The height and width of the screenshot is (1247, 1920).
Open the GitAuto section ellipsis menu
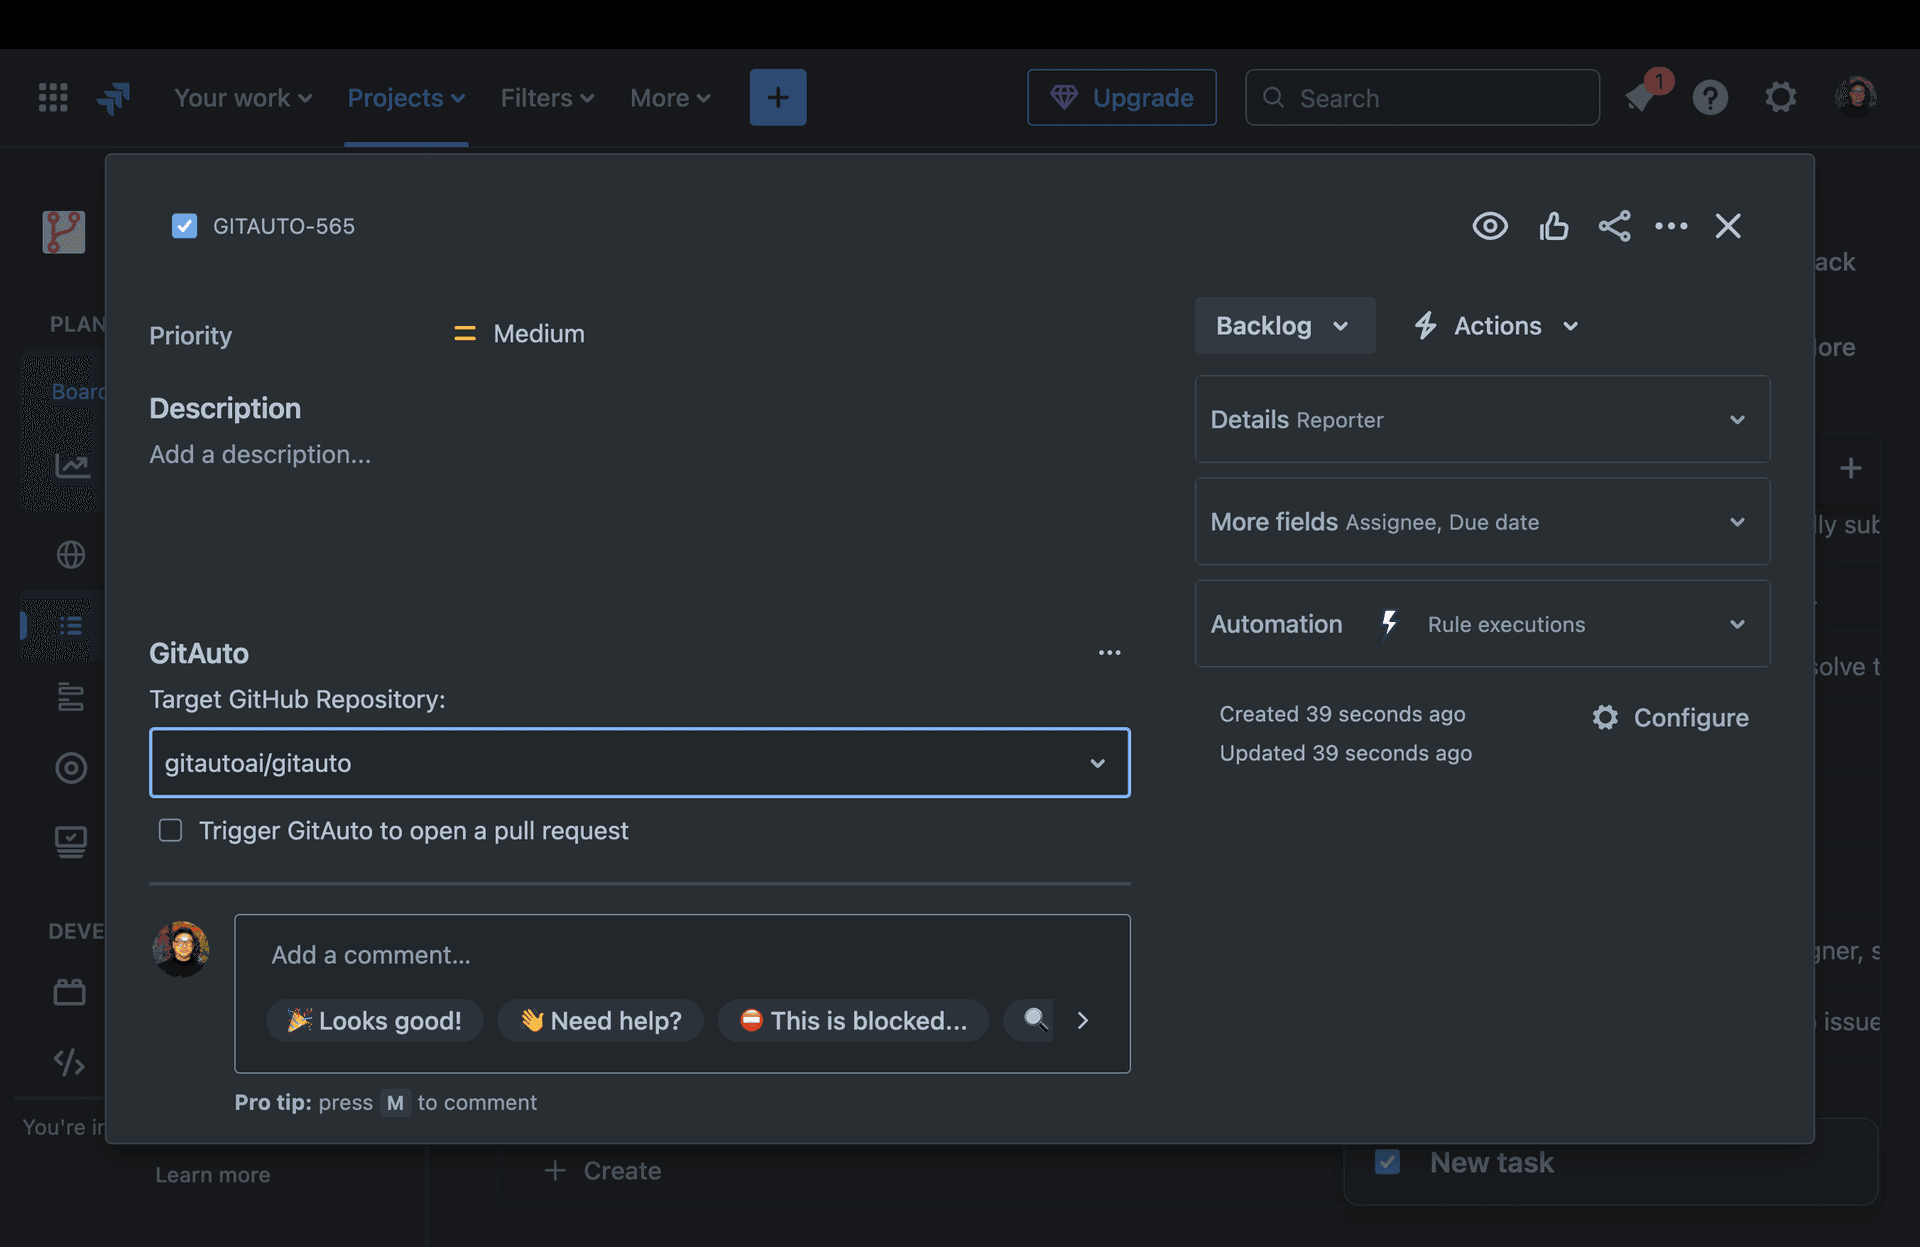[1109, 652]
